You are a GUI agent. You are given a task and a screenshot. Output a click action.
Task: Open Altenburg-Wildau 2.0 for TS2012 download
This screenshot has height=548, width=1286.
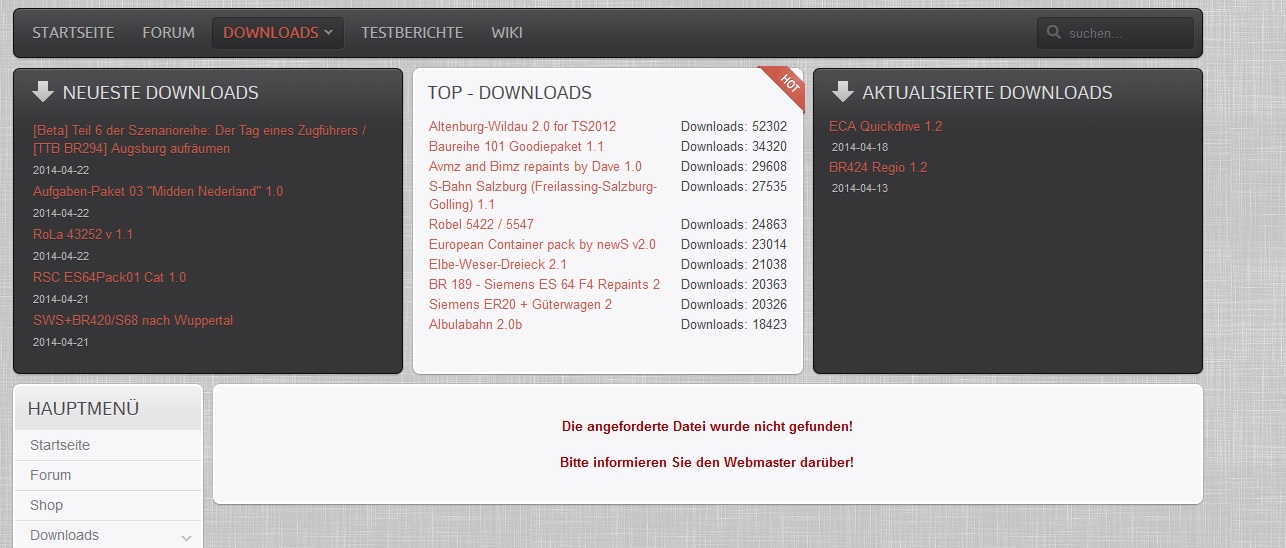pyautogui.click(x=522, y=126)
